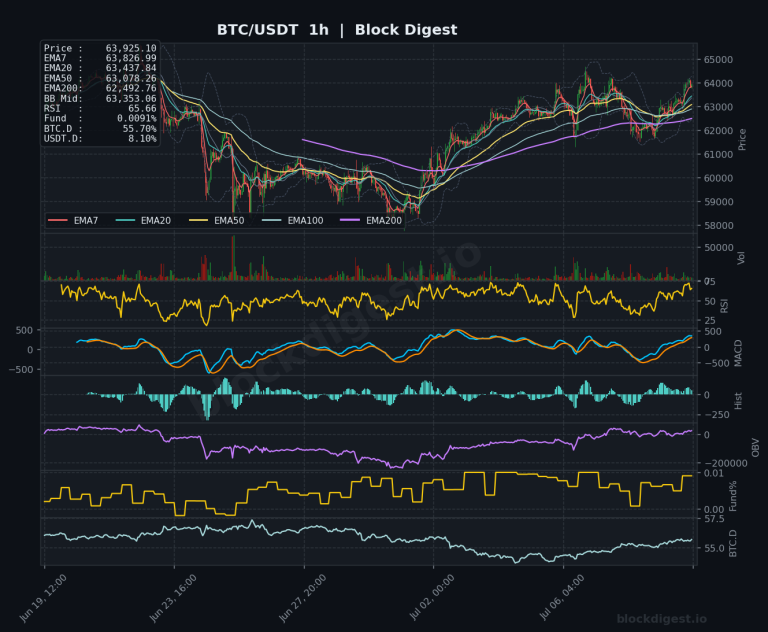
Task: Click the red EMA7 legend swatch
Action: [x=58, y=220]
